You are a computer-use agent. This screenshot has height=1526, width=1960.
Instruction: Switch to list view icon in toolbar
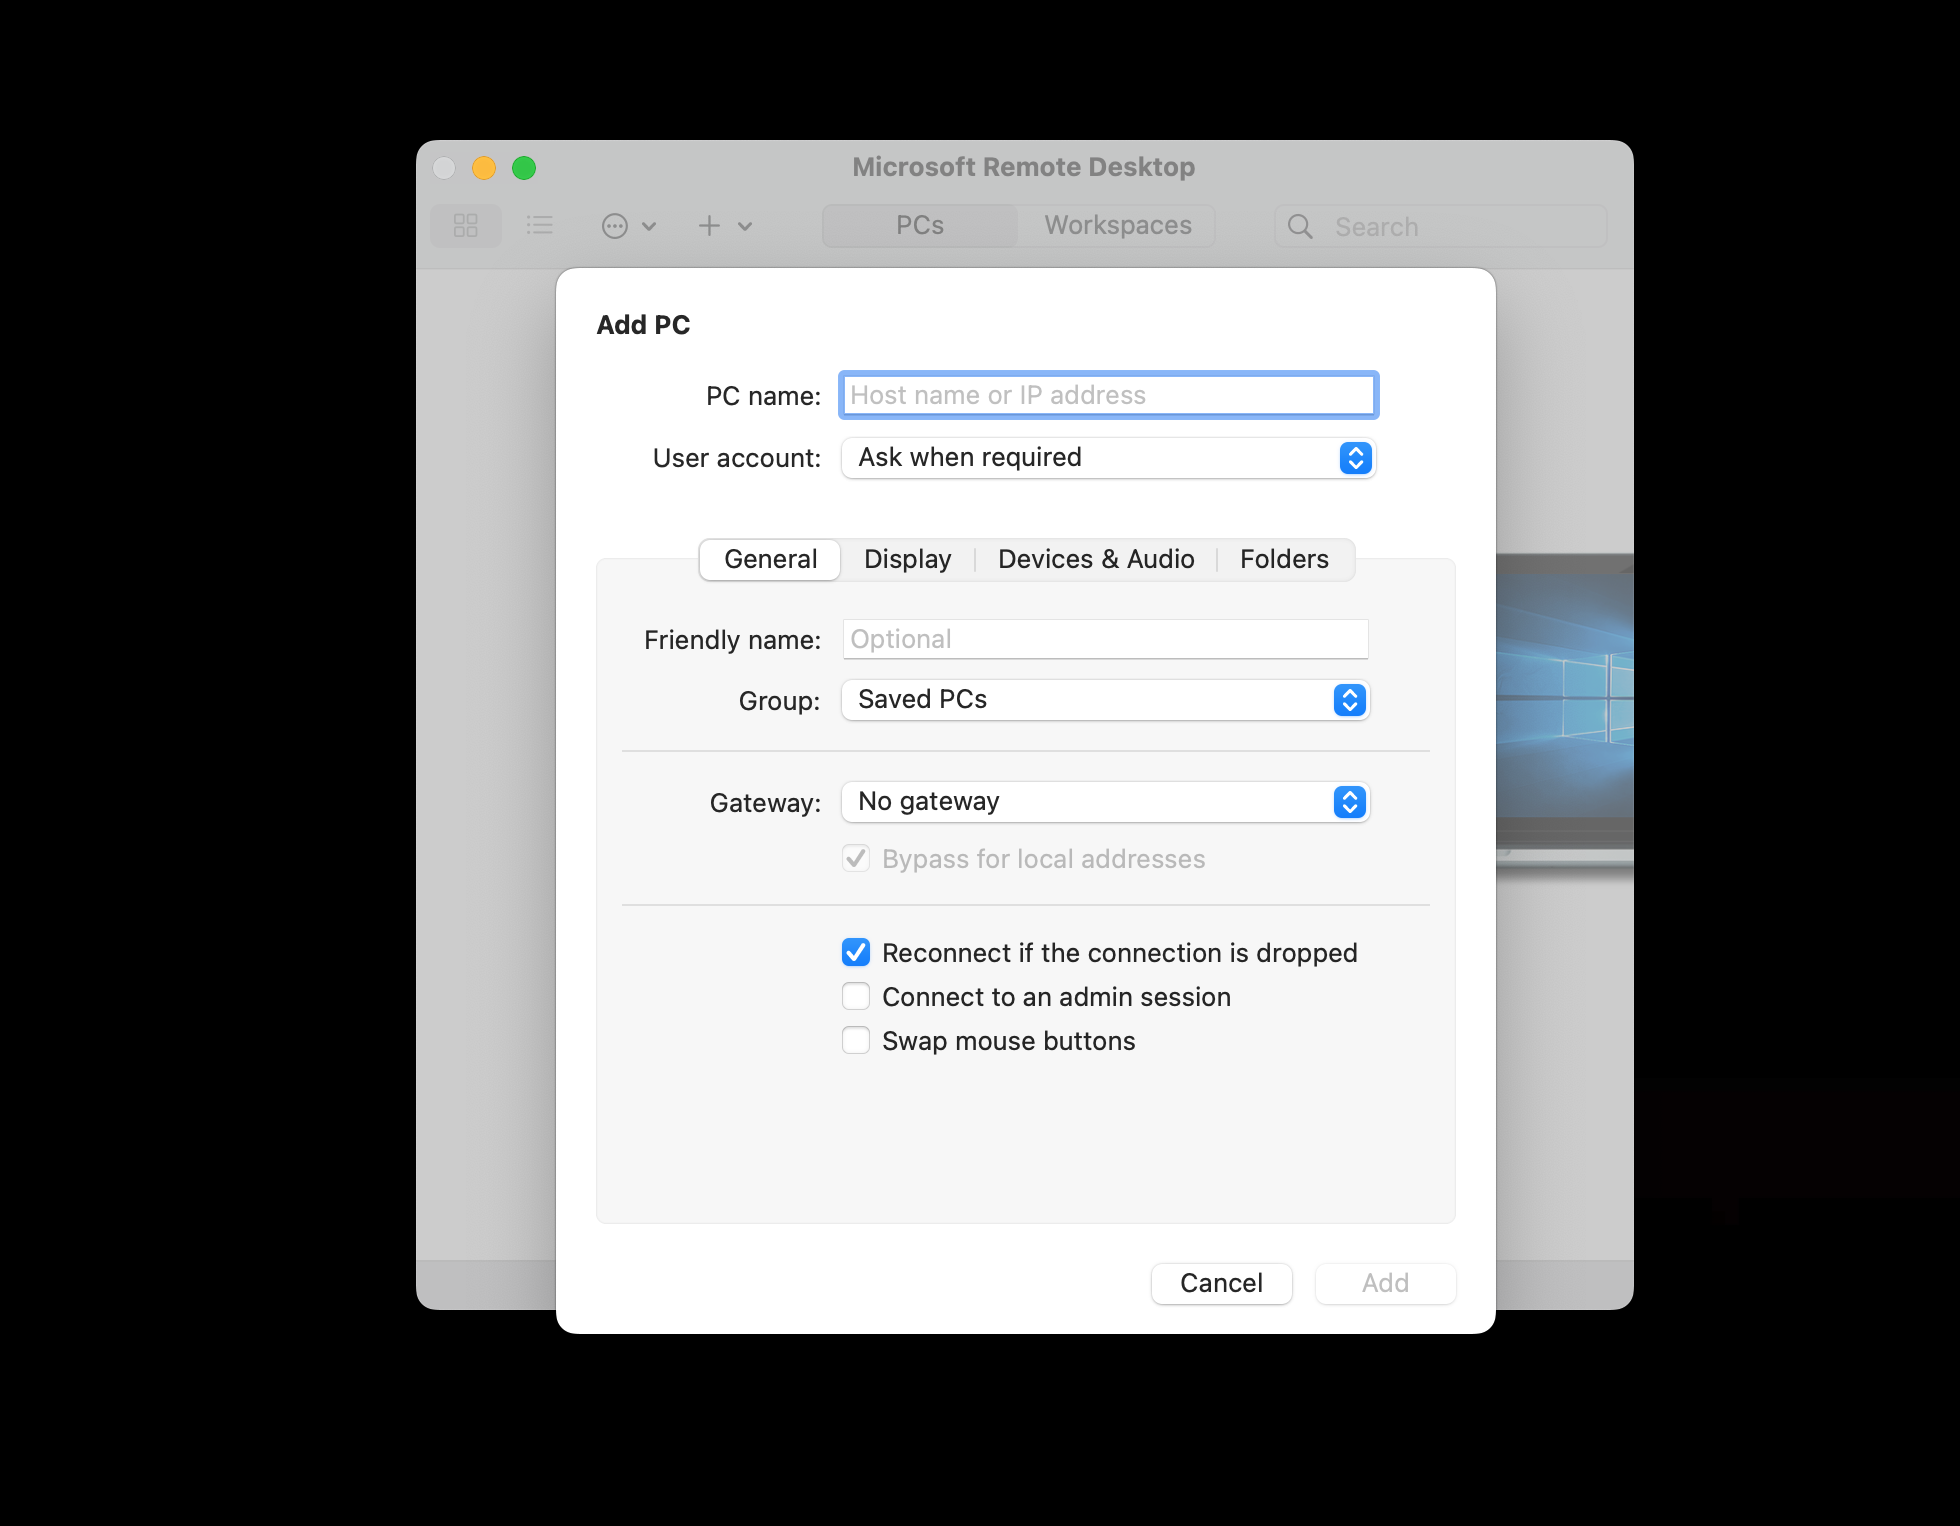pyautogui.click(x=539, y=225)
